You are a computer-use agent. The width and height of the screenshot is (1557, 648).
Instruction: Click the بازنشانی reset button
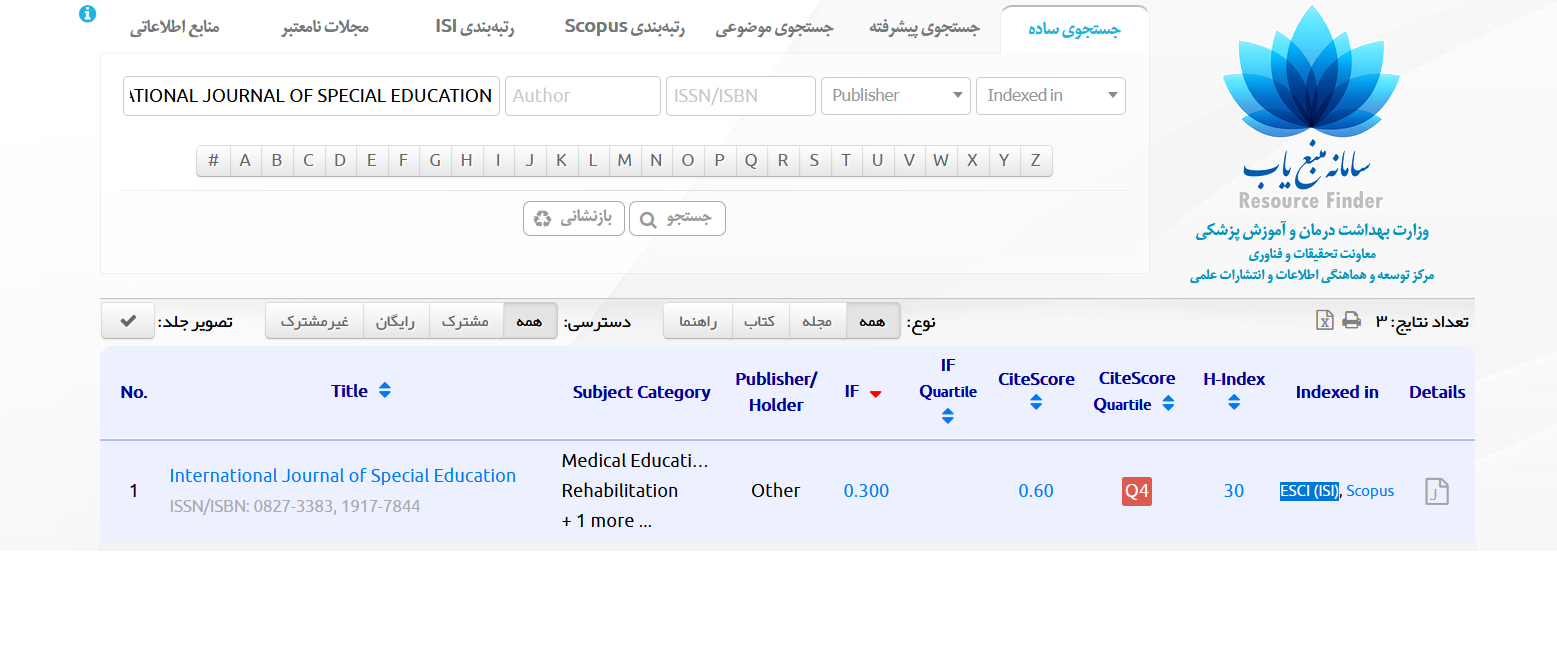coord(574,219)
